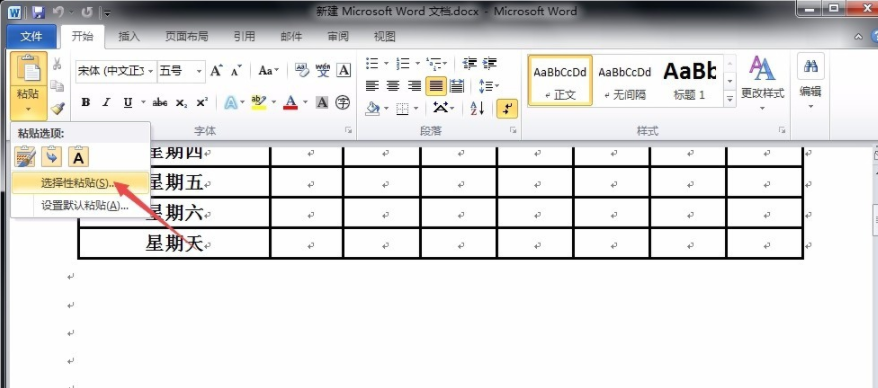Select the Format Painter brush
878x388 pixels.
coord(57,107)
